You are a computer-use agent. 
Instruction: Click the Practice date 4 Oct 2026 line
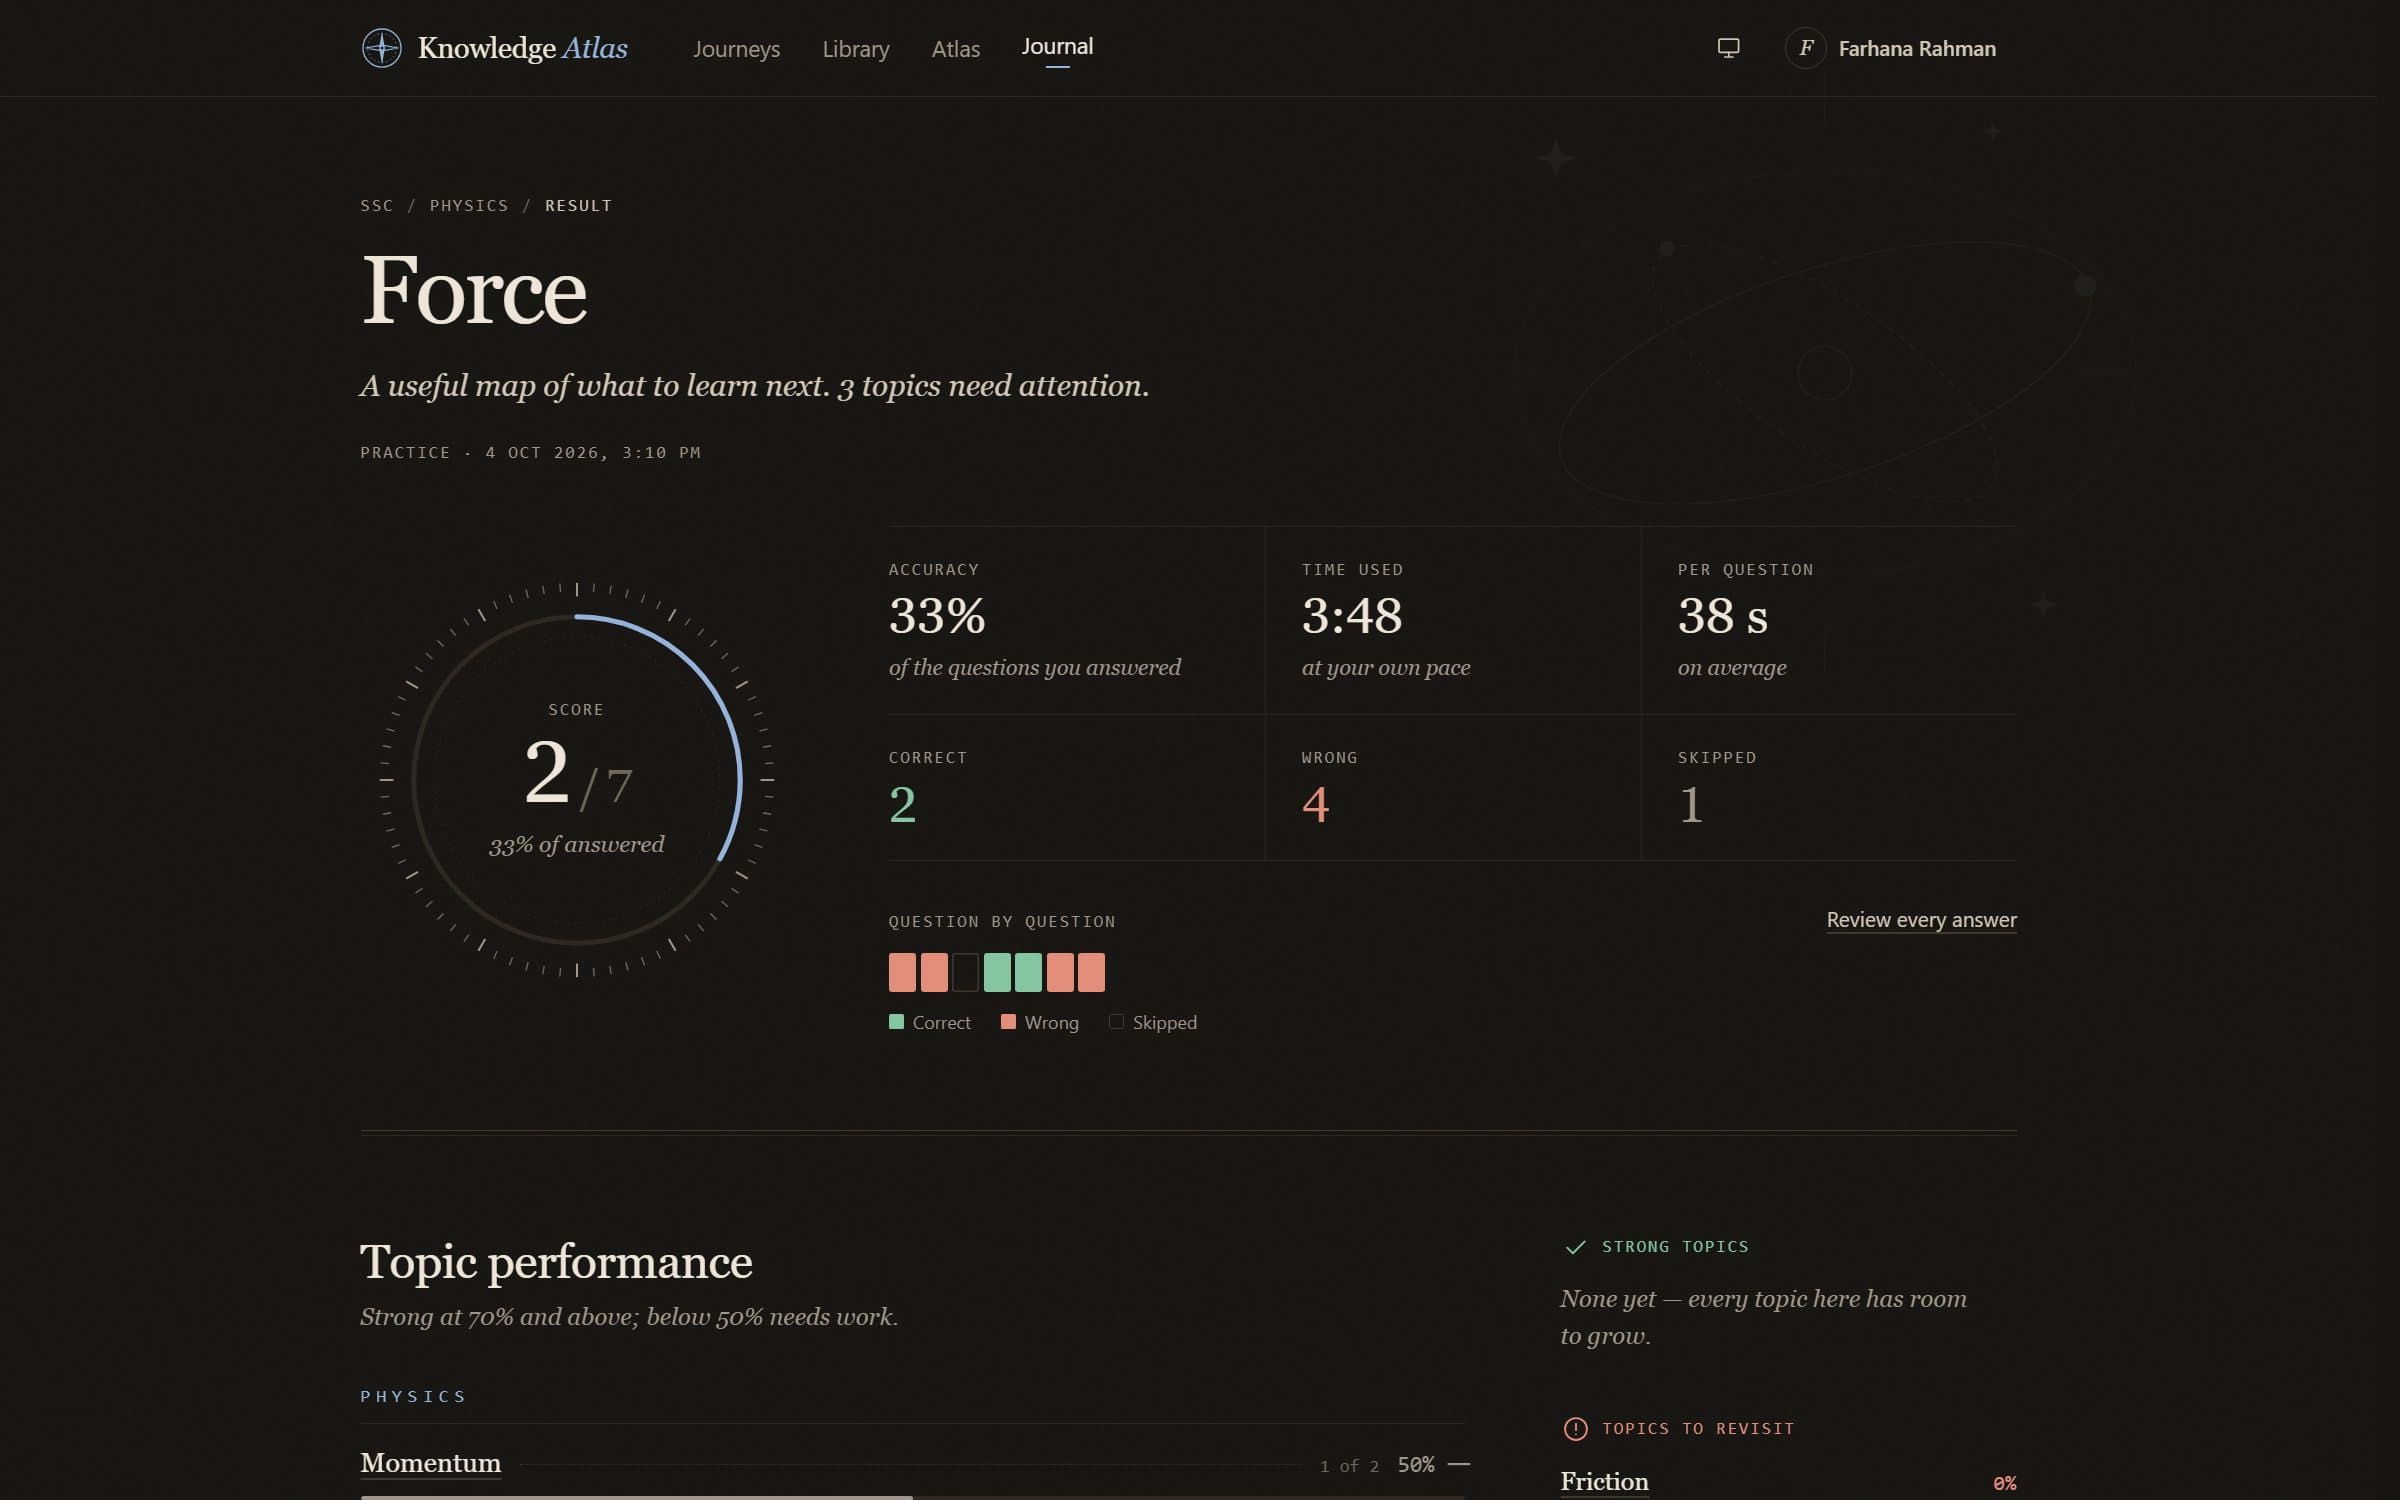tap(530, 453)
